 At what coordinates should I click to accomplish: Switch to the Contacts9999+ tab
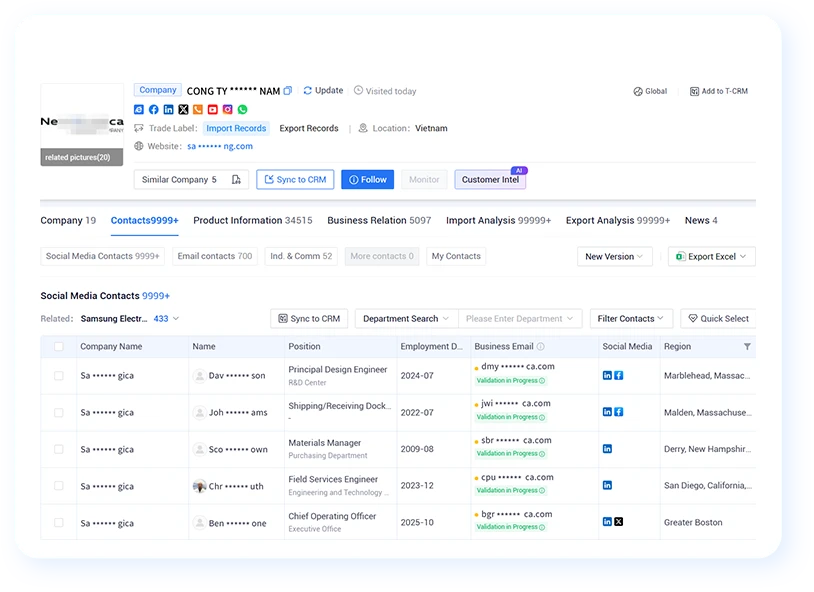click(144, 221)
